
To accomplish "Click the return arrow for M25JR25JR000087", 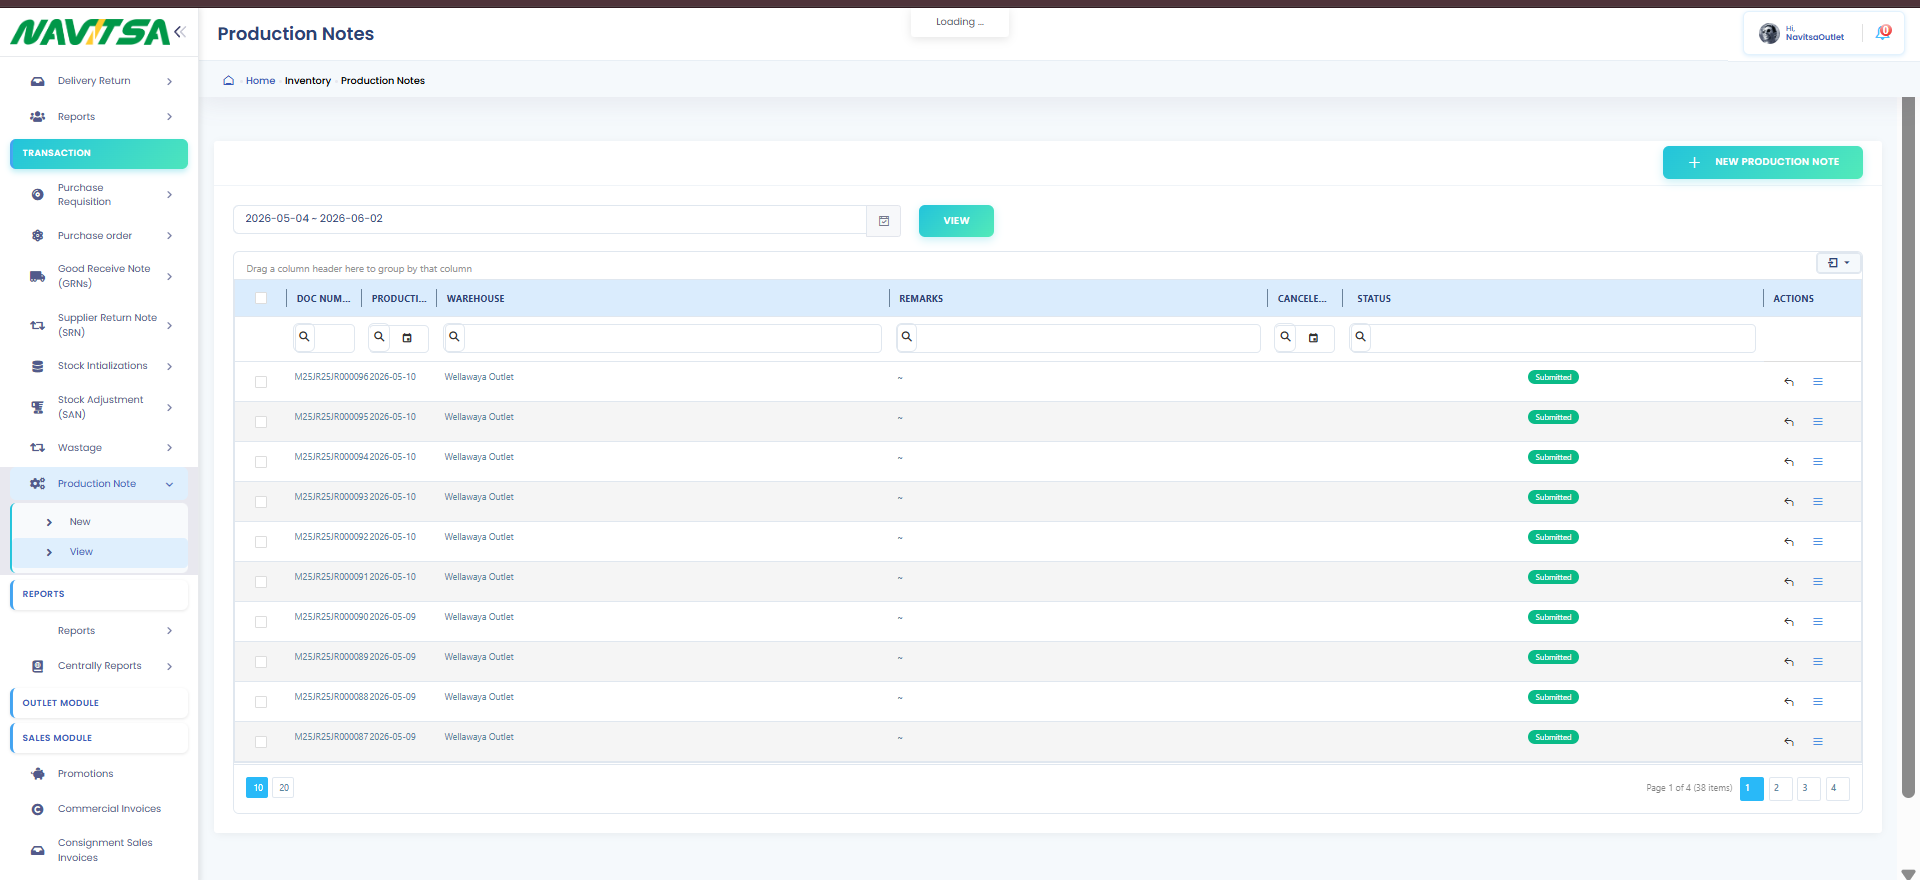I will point(1789,742).
